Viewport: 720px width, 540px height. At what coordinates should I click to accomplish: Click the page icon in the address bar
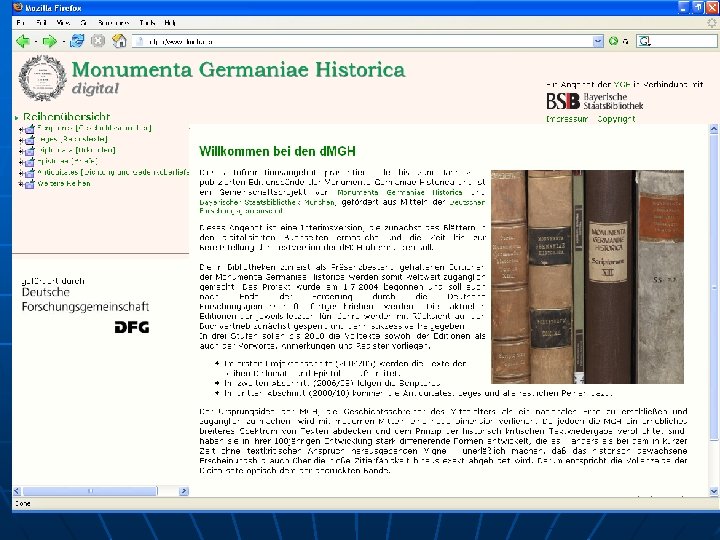click(x=140, y=41)
